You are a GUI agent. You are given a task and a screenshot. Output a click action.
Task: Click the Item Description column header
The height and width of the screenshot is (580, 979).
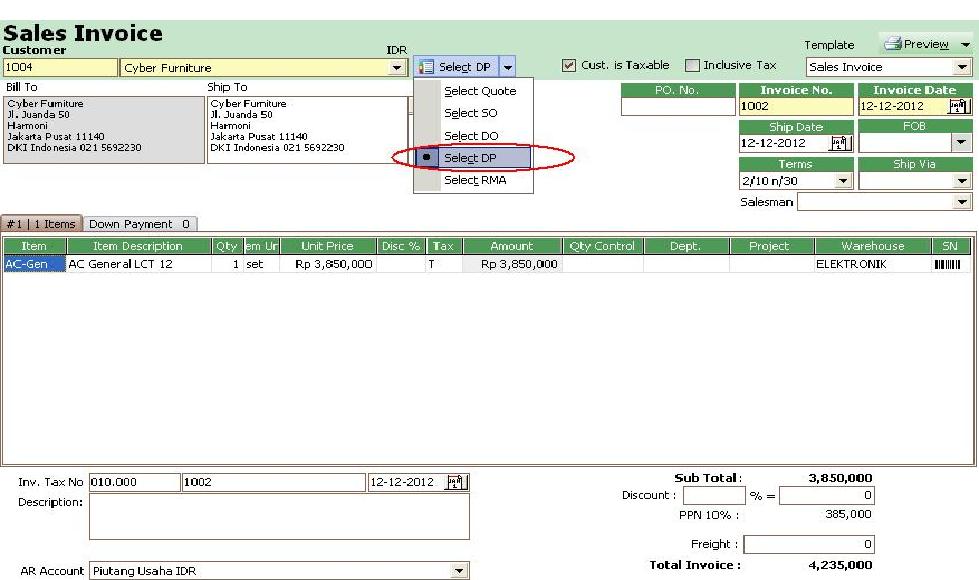(138, 246)
